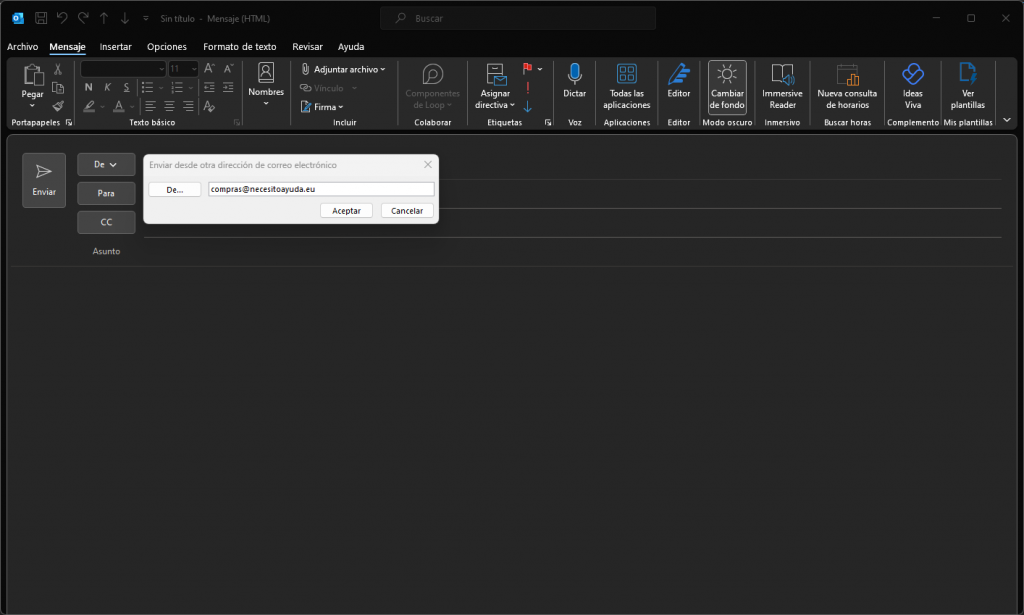The image size is (1024, 615).
Task: Center align the text
Action: coord(169,106)
